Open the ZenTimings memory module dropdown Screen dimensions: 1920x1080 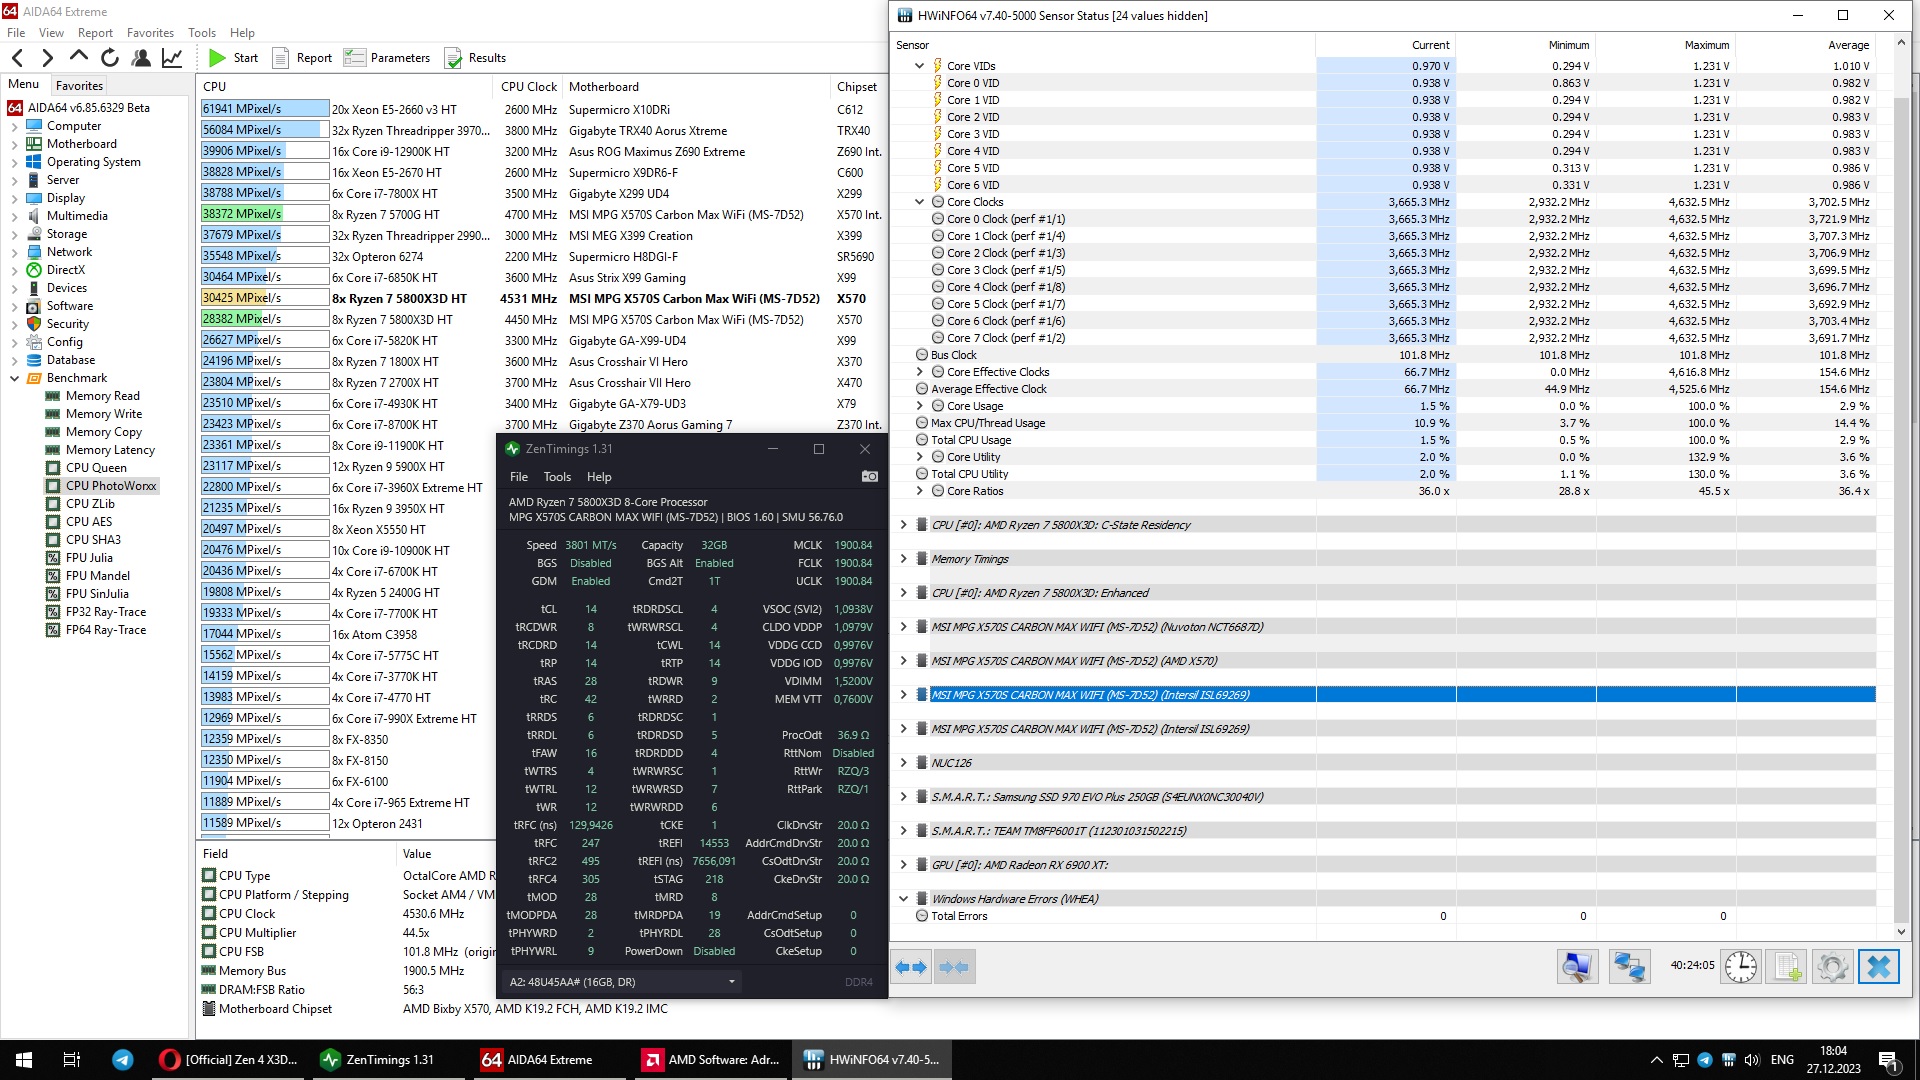(x=731, y=982)
